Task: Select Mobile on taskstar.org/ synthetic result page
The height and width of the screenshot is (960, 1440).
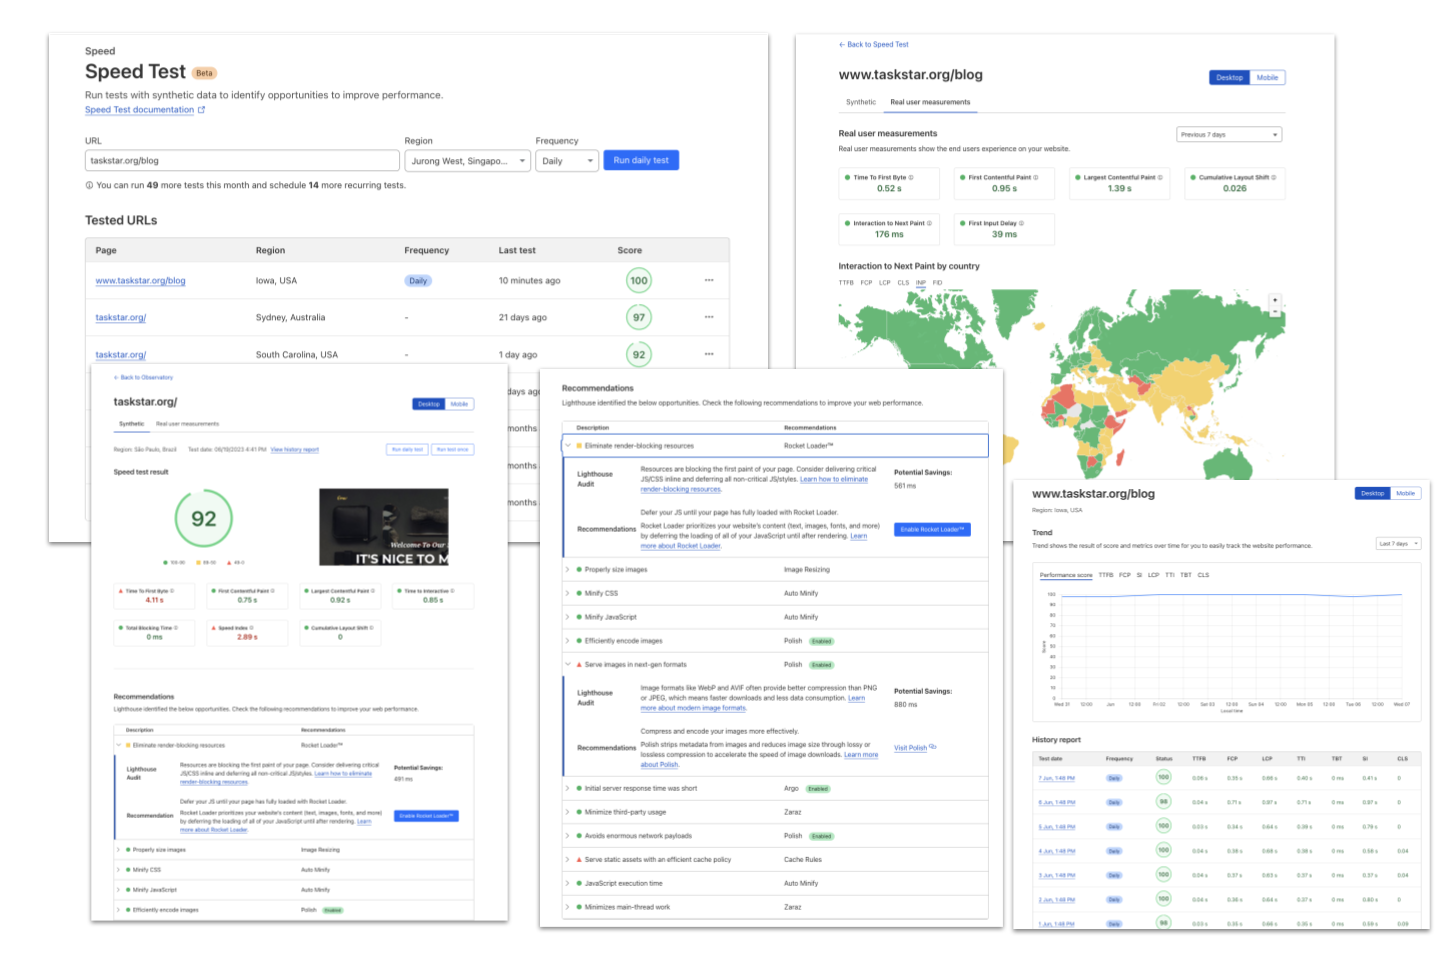Action: point(459,404)
